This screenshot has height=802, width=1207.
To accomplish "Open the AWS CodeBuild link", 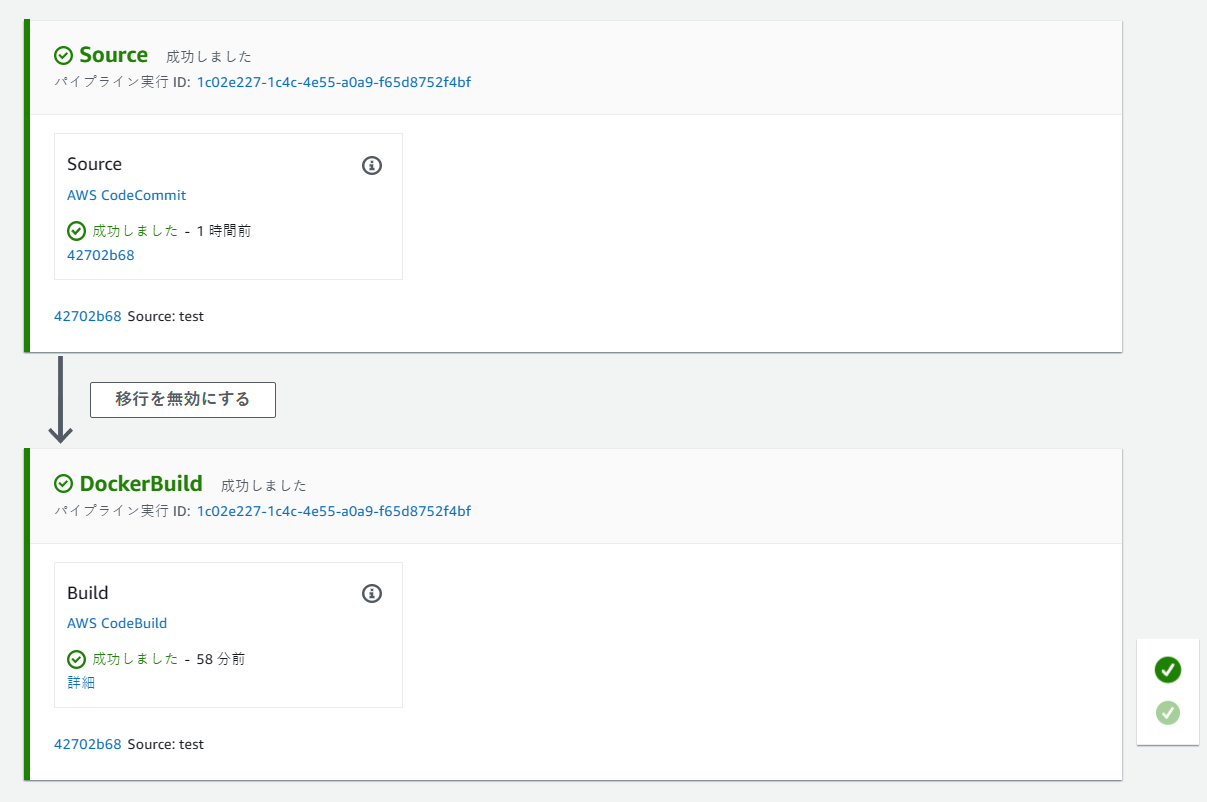I will click(117, 623).
